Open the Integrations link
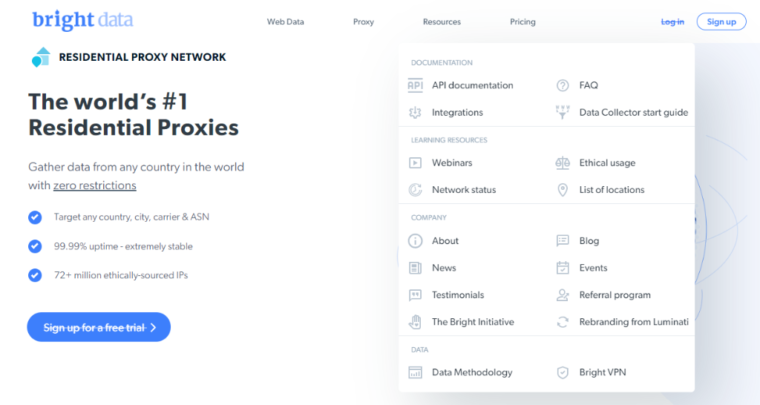Image resolution: width=760 pixels, height=405 pixels. coord(457,112)
